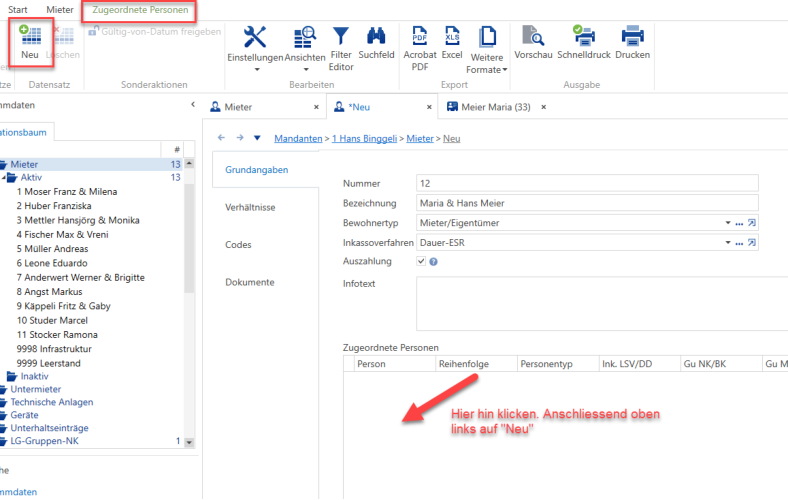Click help icon beside Auszahlung checkbox
Image resolution: width=788 pixels, height=500 pixels.
pyautogui.click(x=433, y=262)
